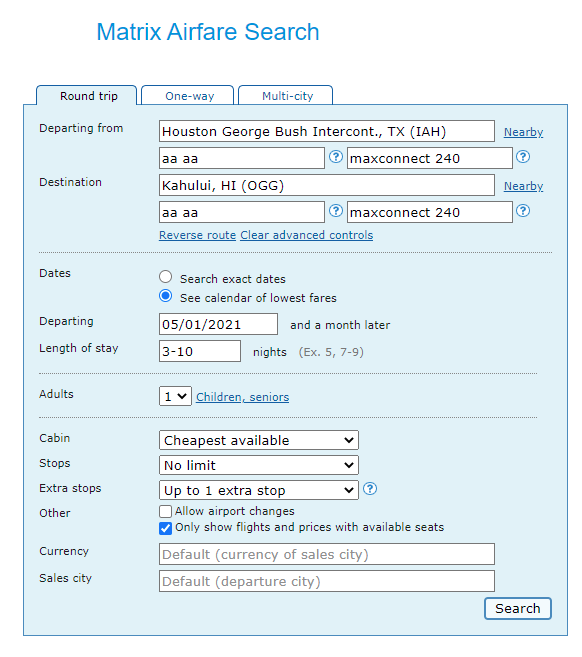Select See calendar of lowest fares

pyautogui.click(x=166, y=296)
